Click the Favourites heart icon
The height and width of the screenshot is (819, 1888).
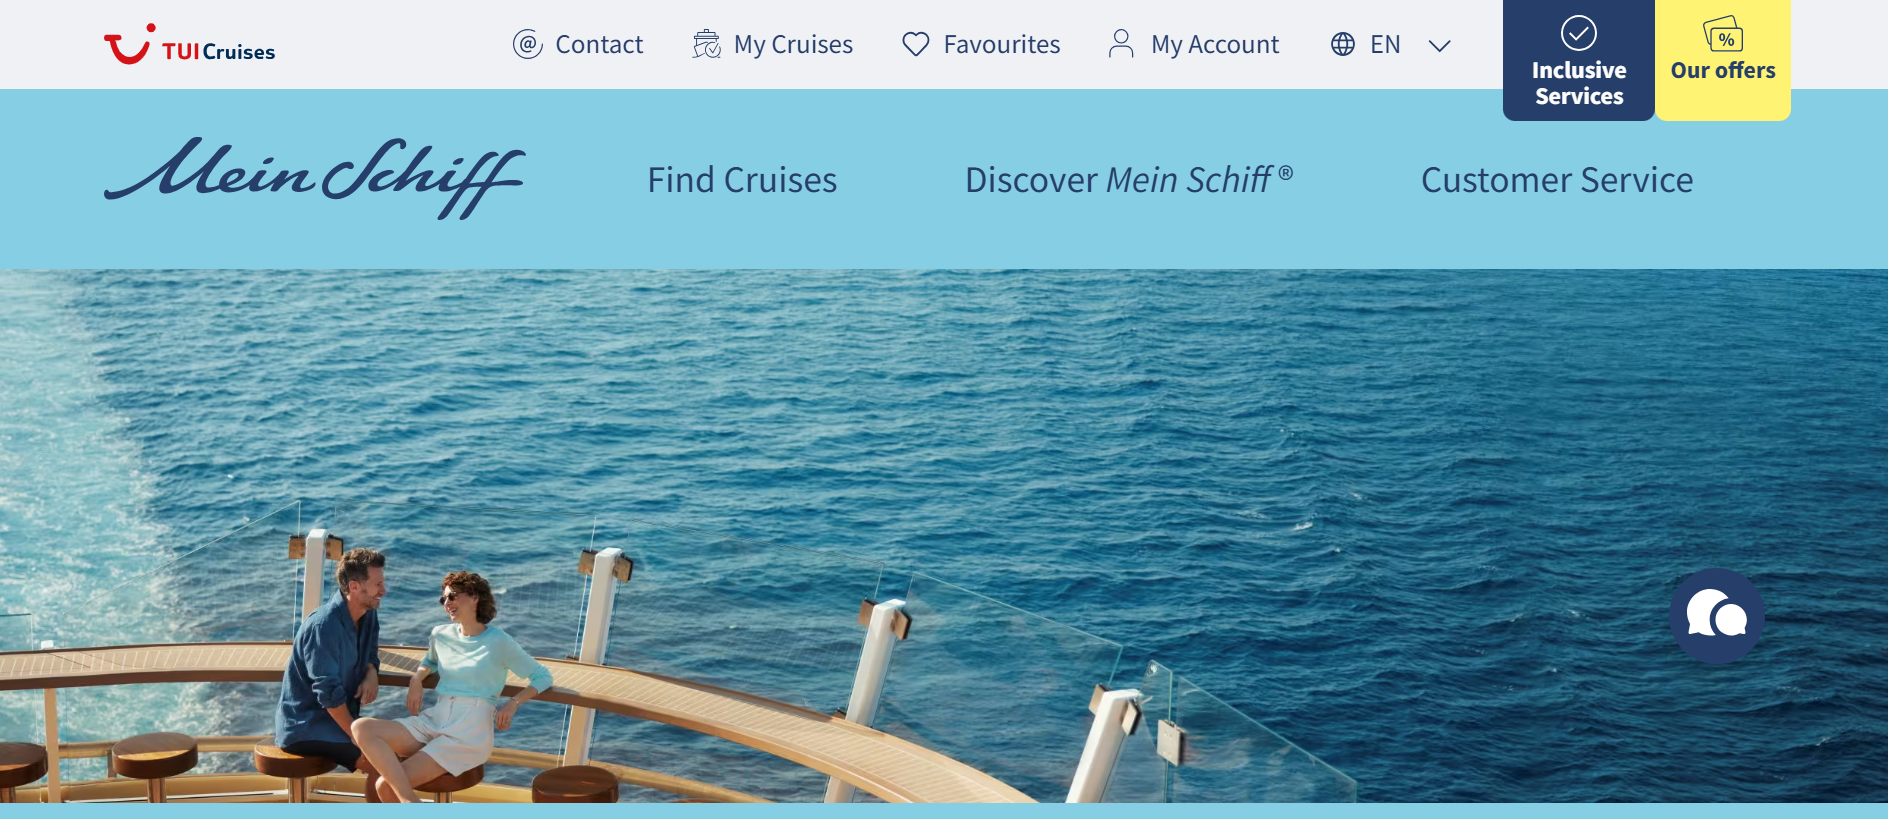916,44
